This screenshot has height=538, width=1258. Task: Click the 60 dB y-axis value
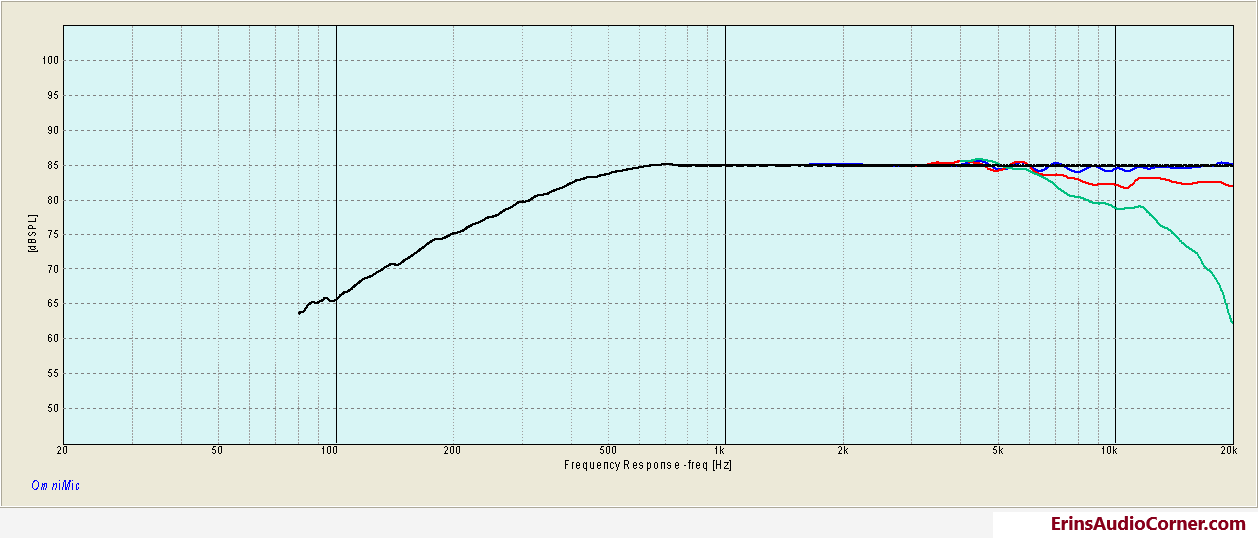55,339
